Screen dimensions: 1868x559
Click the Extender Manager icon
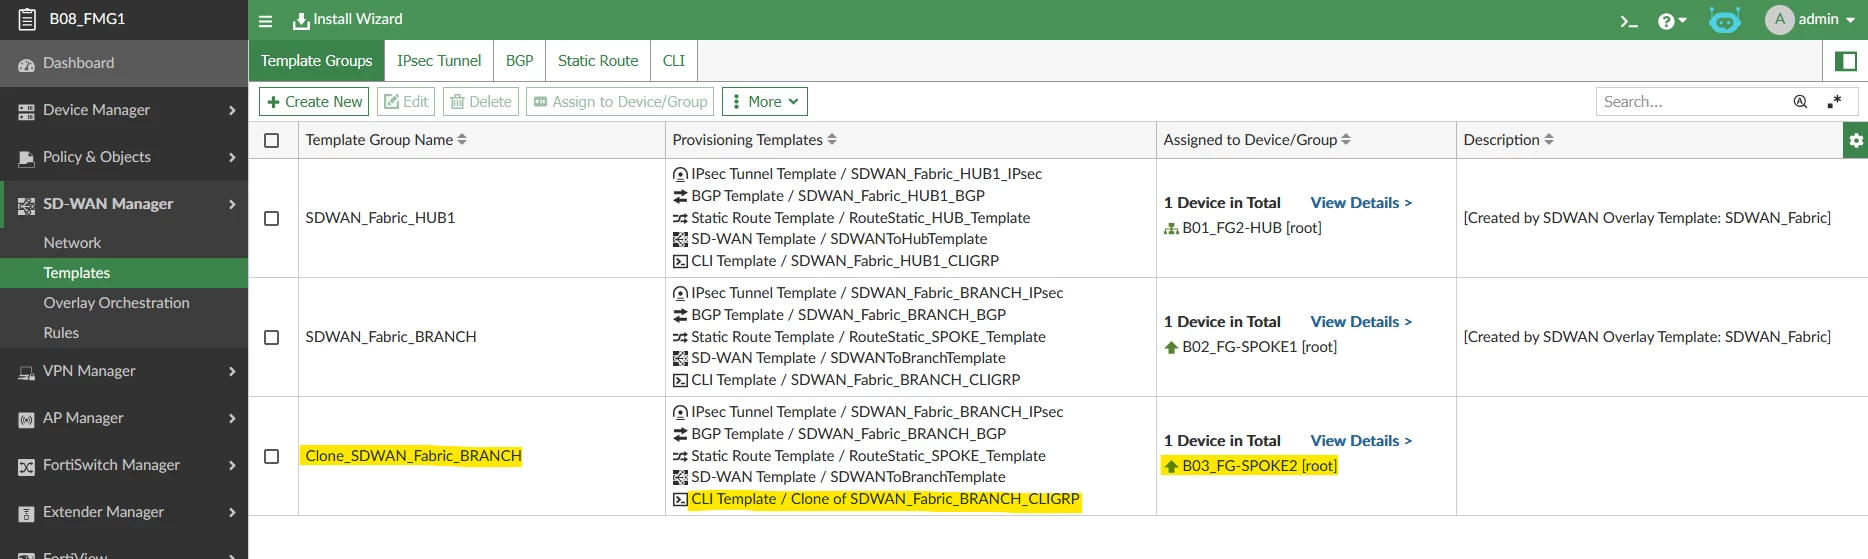click(26, 513)
